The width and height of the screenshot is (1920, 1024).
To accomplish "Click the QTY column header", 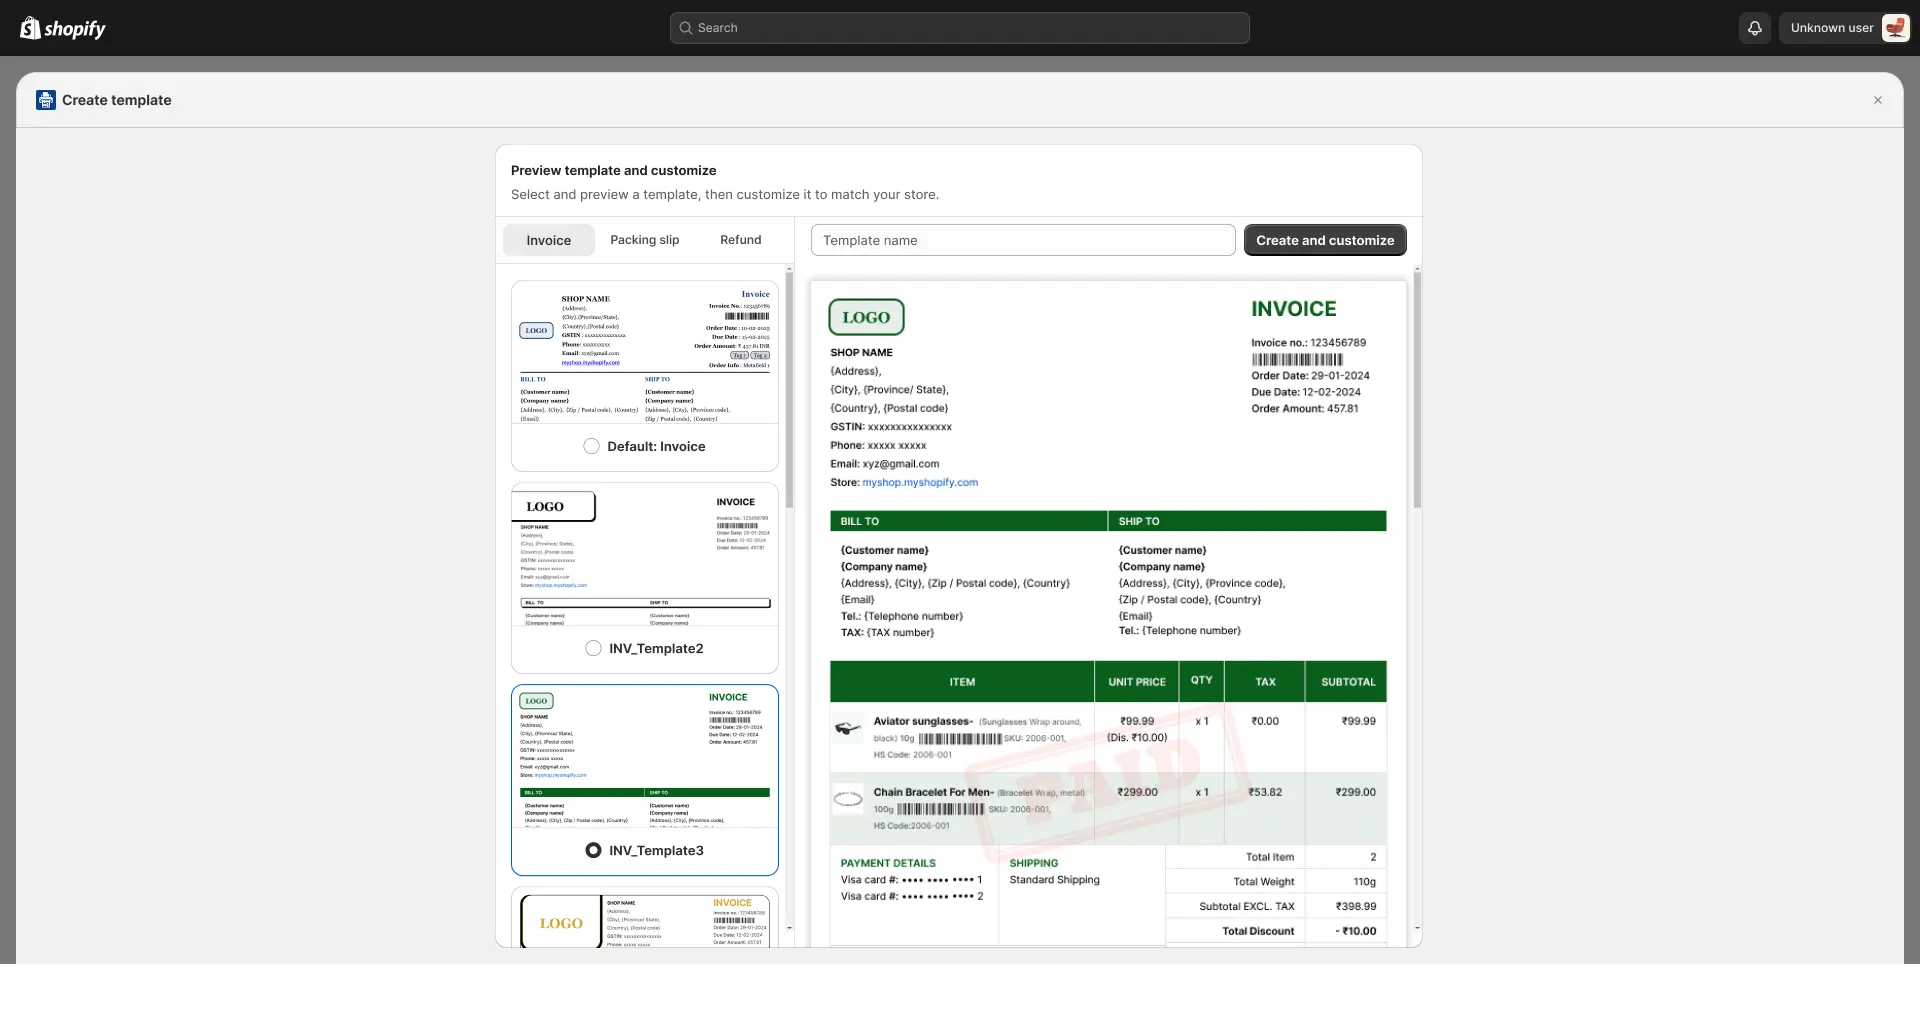I will click(1202, 680).
